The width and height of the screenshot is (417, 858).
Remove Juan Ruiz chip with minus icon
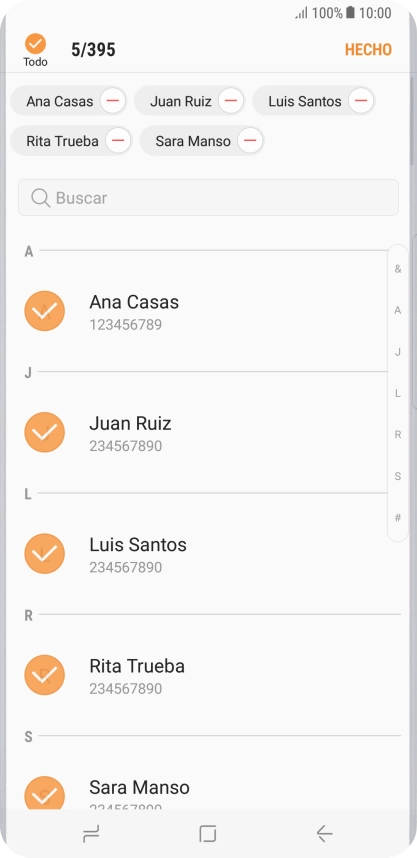point(231,101)
